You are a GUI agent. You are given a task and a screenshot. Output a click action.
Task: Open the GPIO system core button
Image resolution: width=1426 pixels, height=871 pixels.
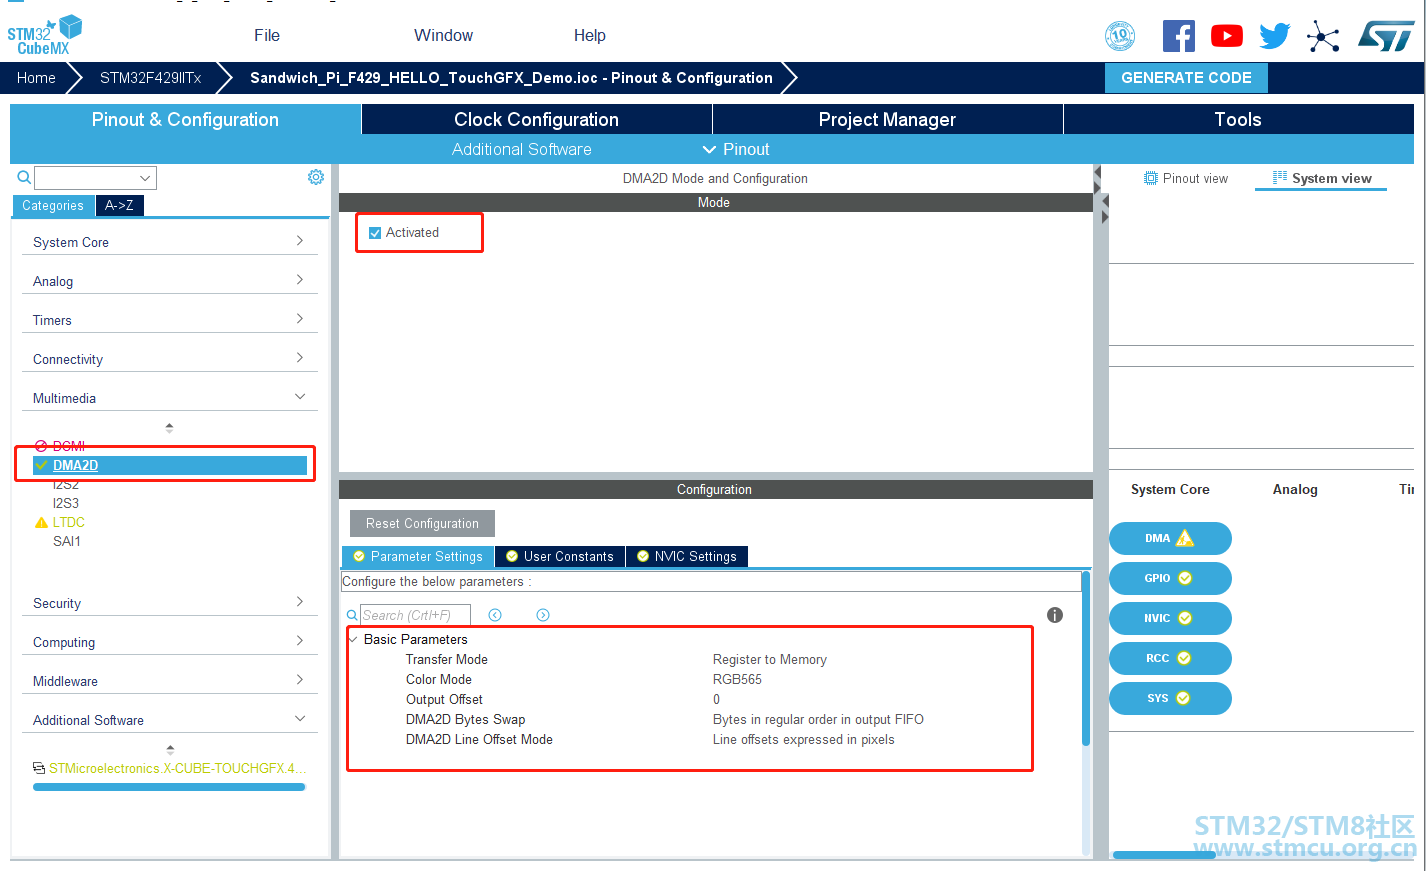[x=1170, y=578]
